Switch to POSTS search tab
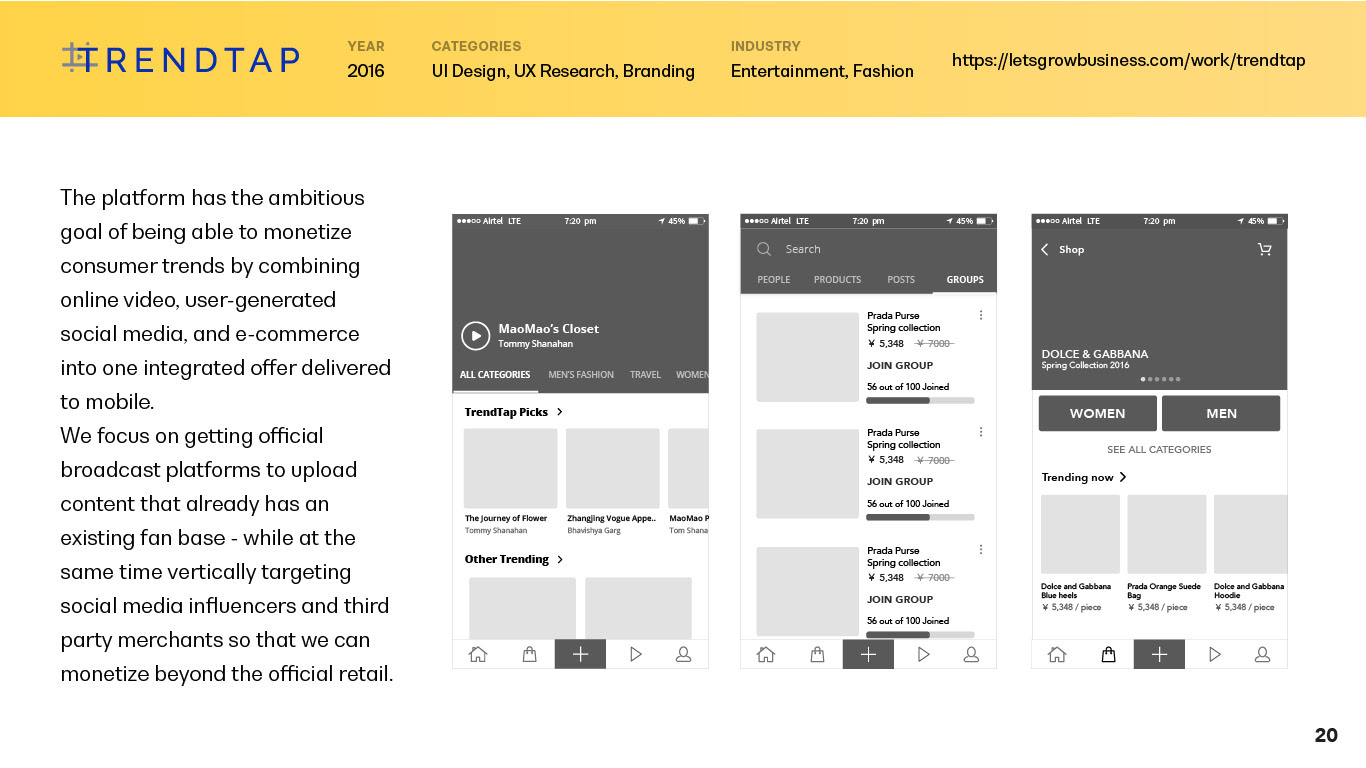Image resolution: width=1366 pixels, height=768 pixels. tap(901, 280)
